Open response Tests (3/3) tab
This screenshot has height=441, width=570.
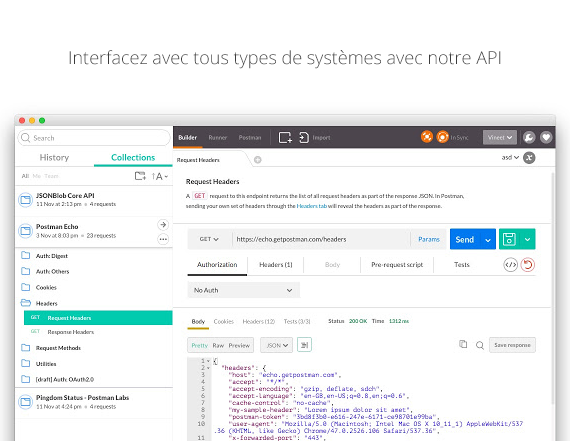click(x=297, y=321)
